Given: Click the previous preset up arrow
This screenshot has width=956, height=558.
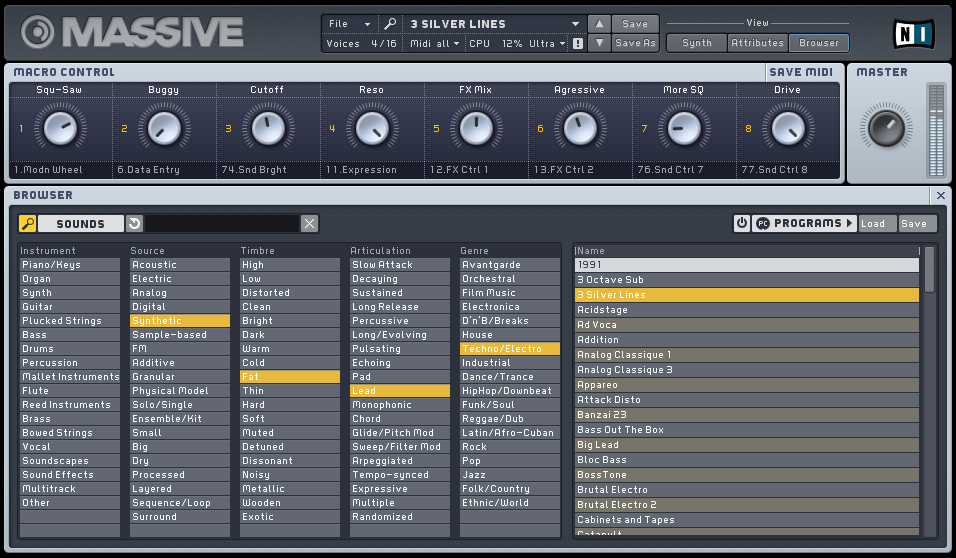Looking at the screenshot, I should pyautogui.click(x=597, y=24).
